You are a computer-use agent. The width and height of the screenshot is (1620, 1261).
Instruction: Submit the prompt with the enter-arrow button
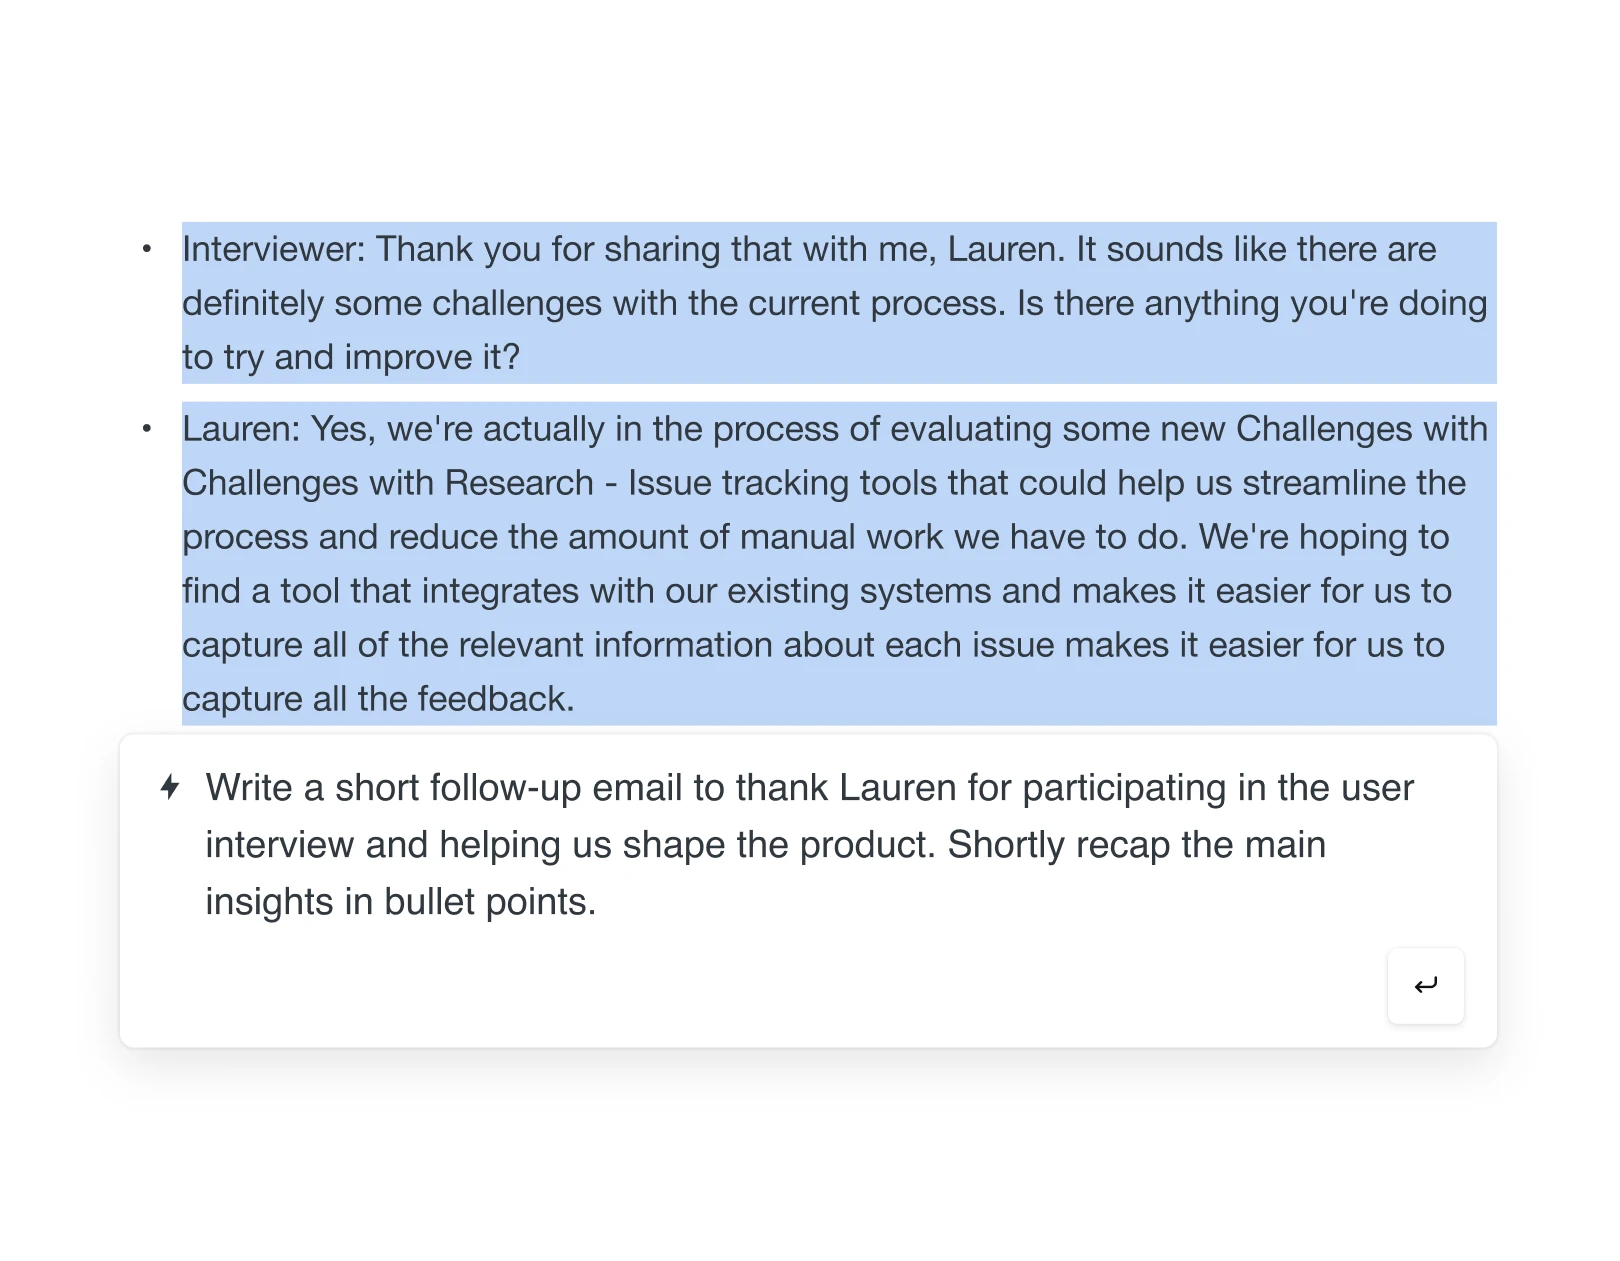pos(1425,986)
